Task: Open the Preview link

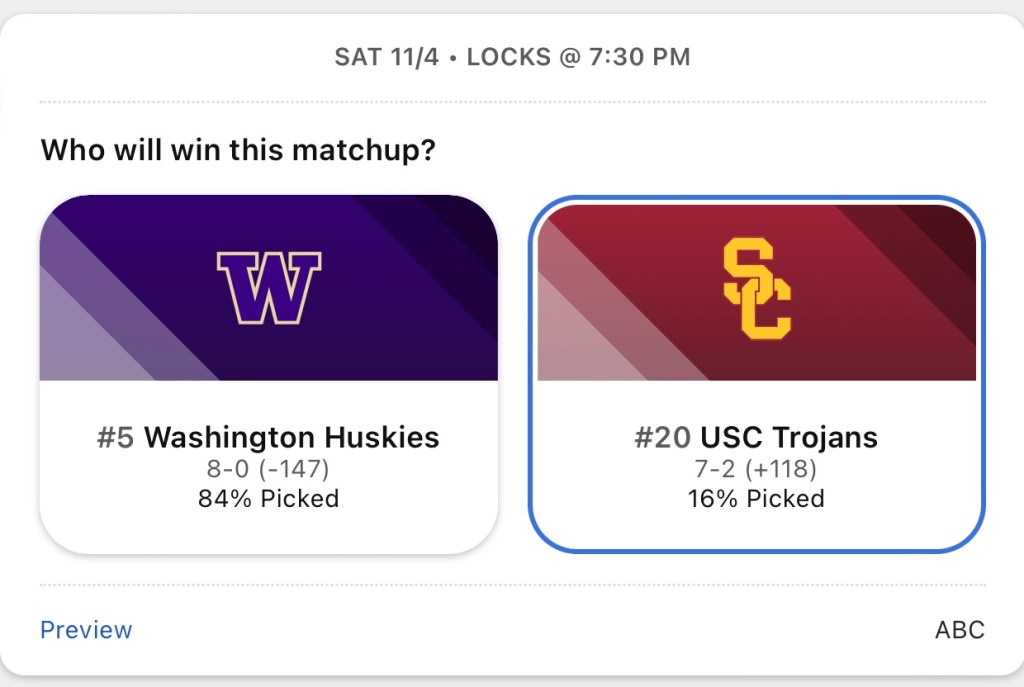Action: pos(86,630)
